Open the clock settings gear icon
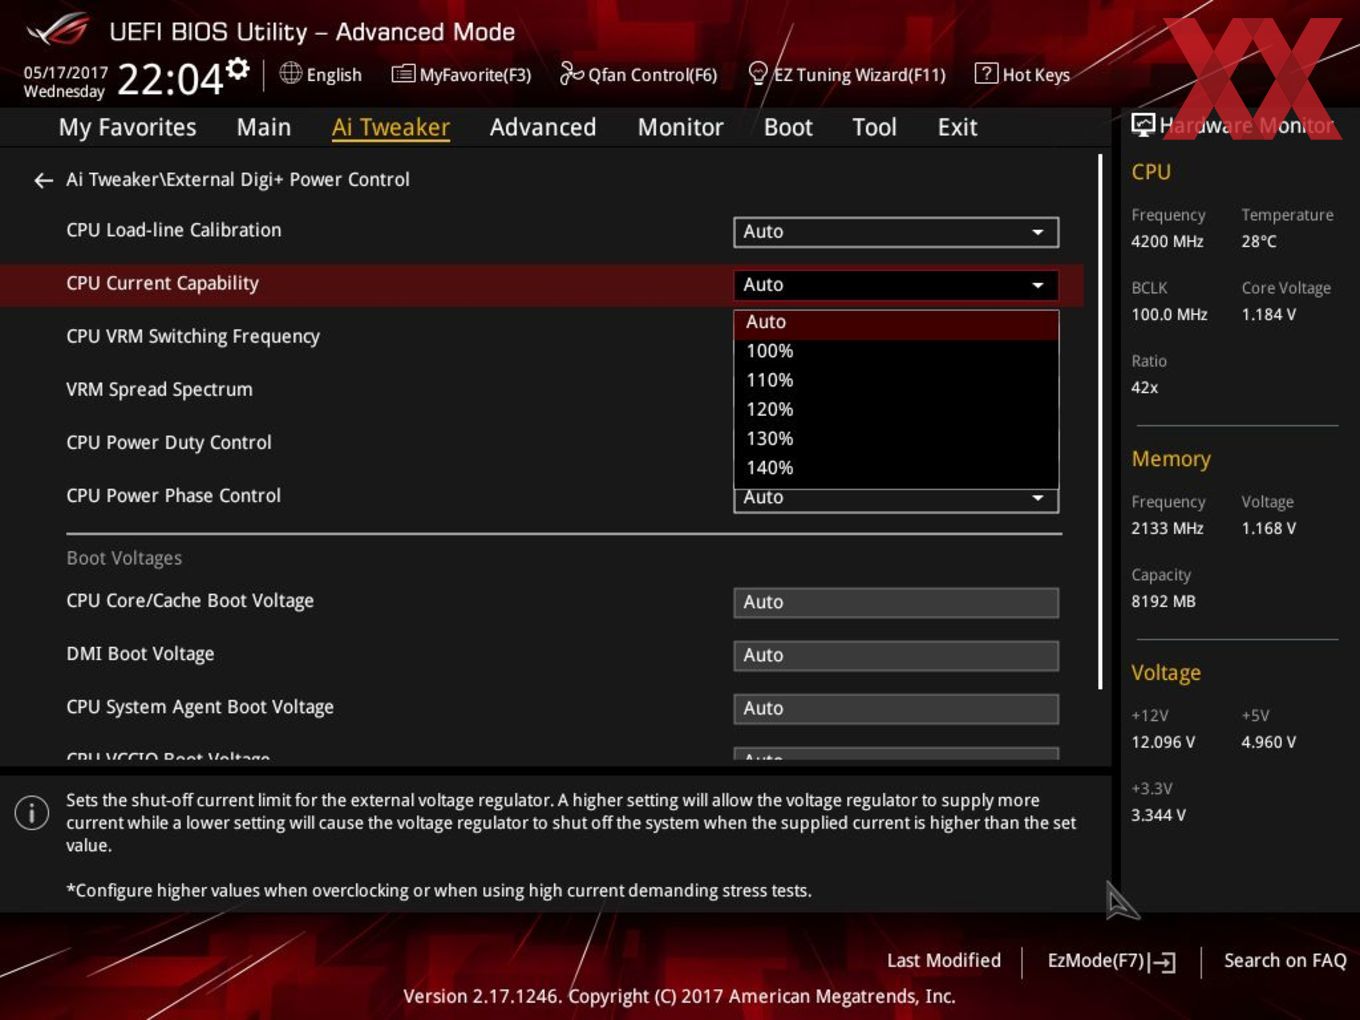 [x=237, y=68]
